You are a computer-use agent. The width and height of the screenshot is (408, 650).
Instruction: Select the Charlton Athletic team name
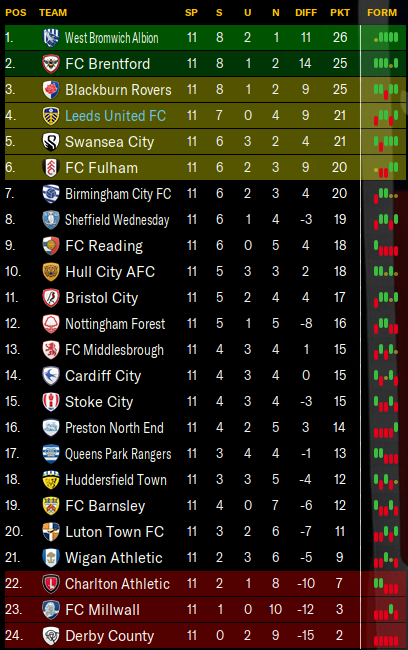tap(117, 584)
